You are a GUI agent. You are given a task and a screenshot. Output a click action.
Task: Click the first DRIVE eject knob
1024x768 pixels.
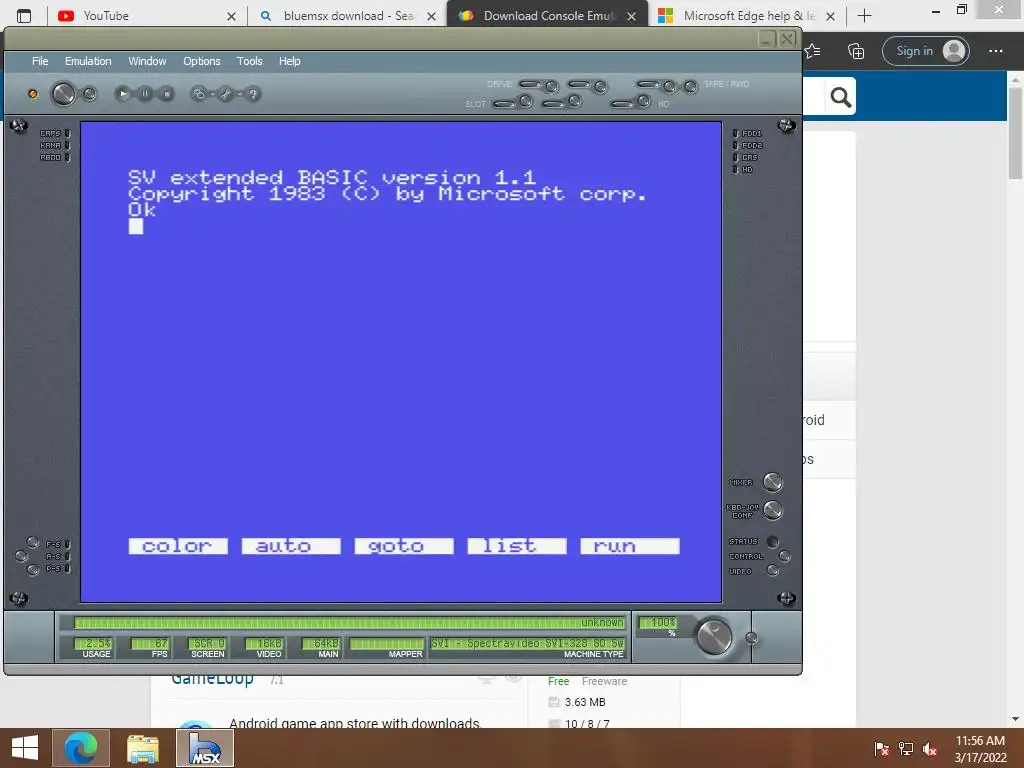552,86
